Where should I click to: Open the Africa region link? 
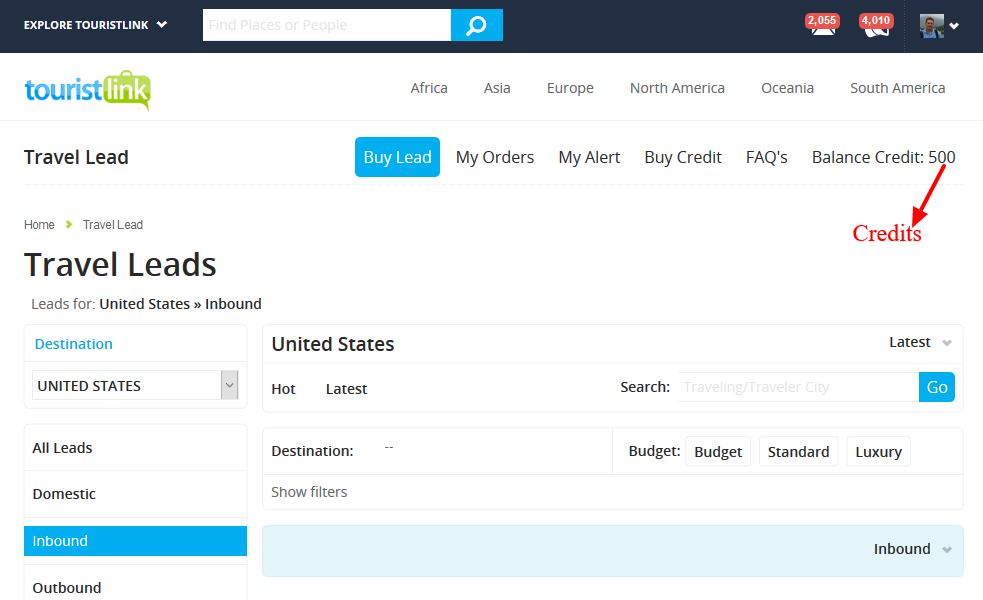[x=429, y=88]
